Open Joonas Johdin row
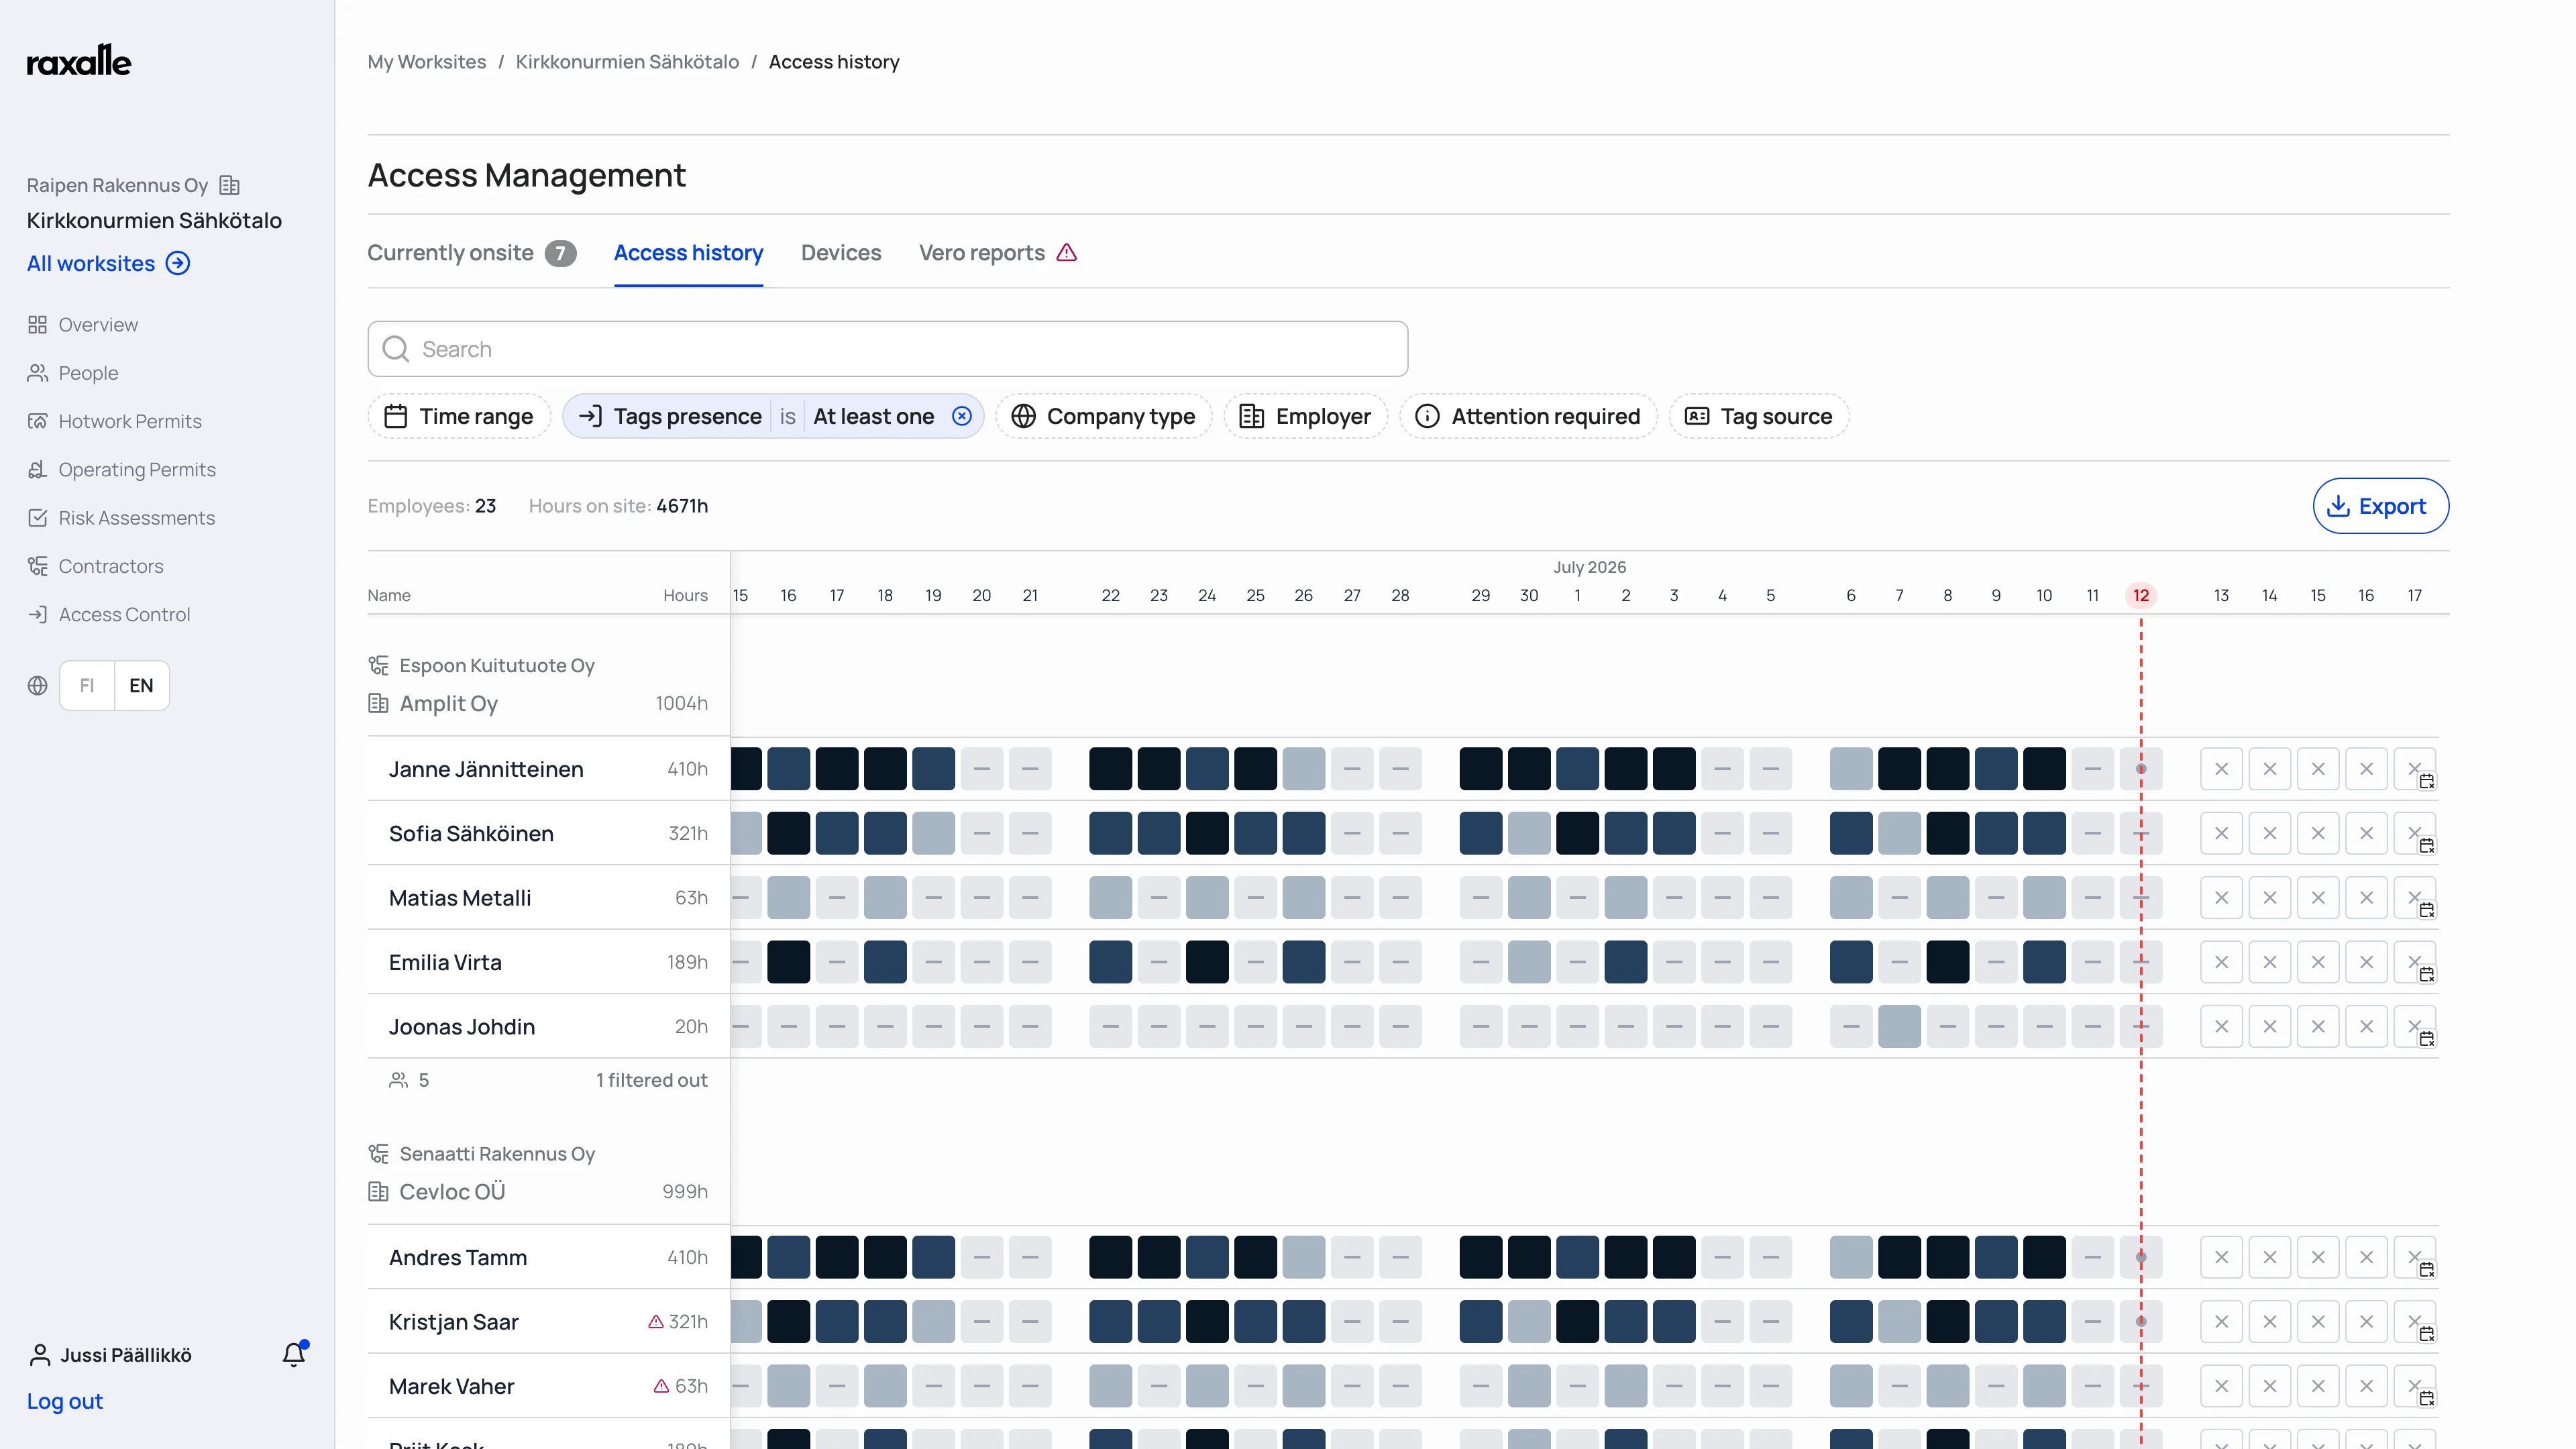This screenshot has width=2576, height=1449. click(x=548, y=1026)
